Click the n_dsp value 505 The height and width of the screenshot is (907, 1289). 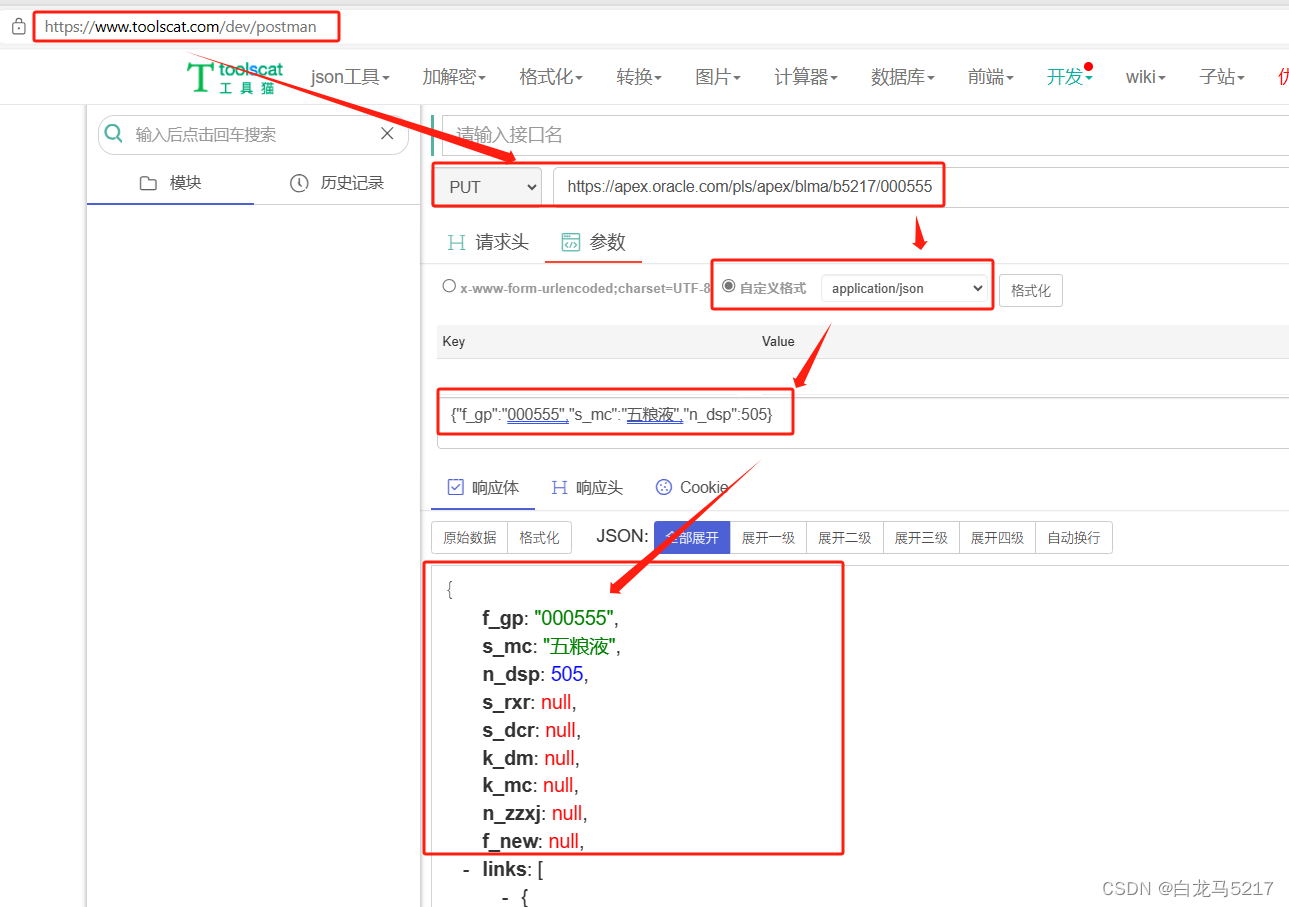click(x=567, y=674)
